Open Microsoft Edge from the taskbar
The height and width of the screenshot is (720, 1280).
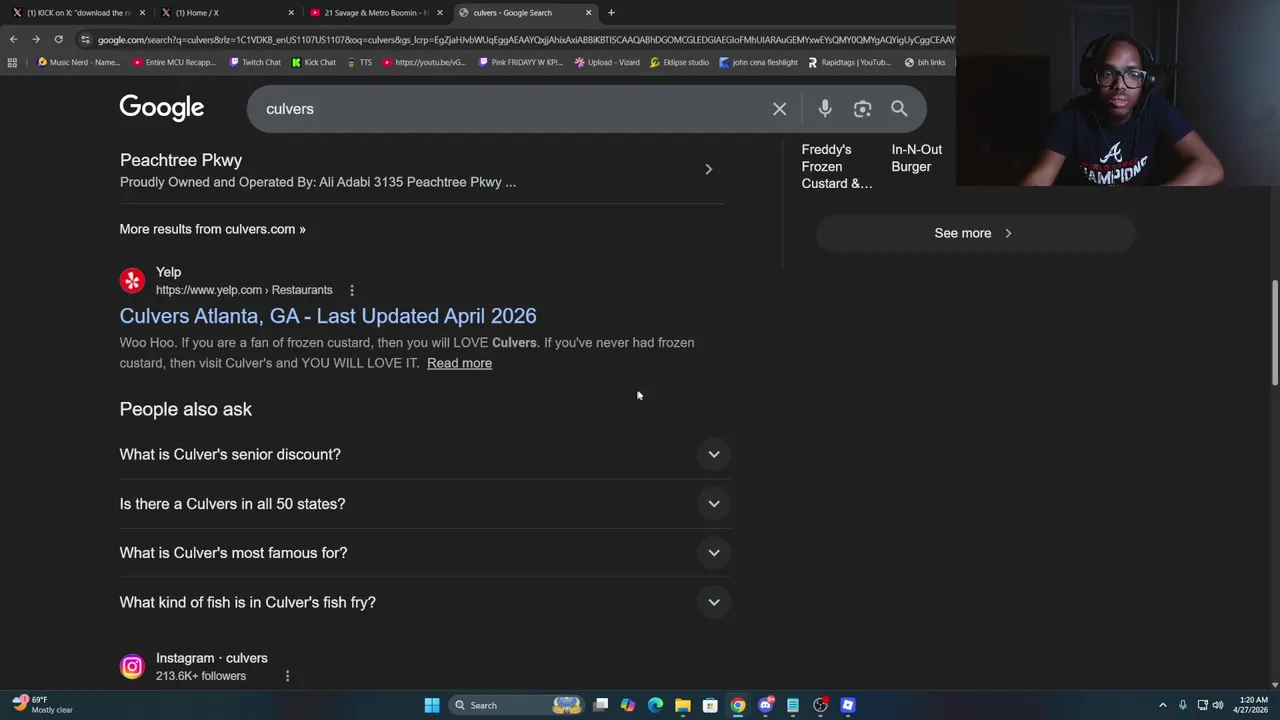pyautogui.click(x=655, y=705)
